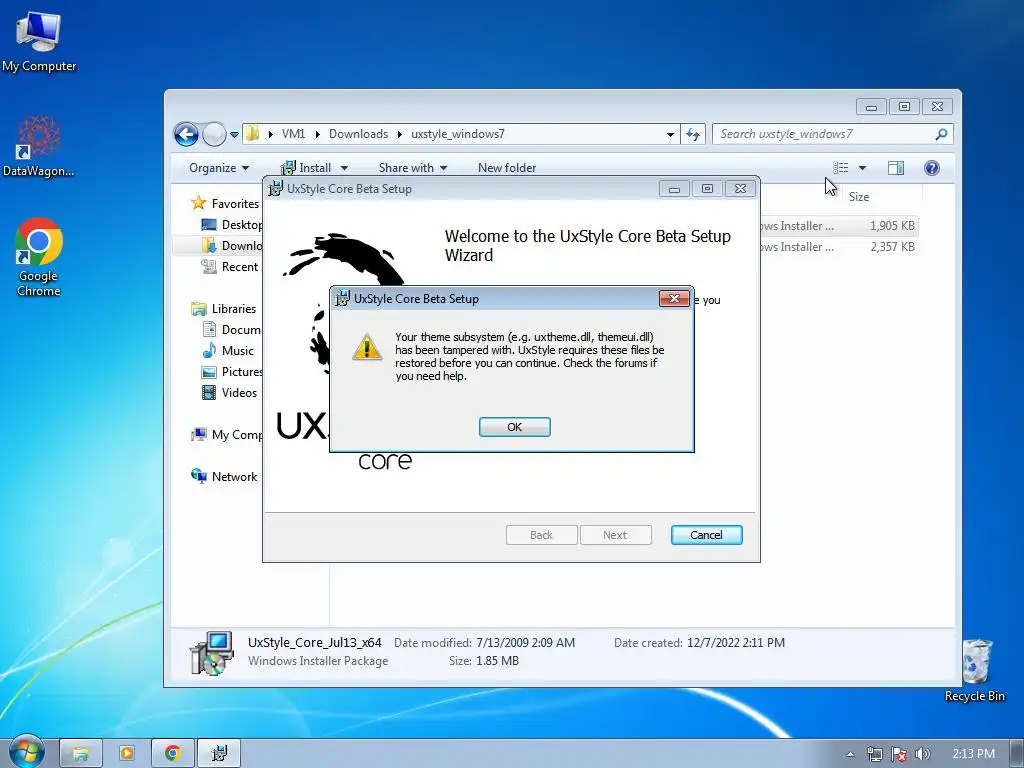Select Libraries in the navigation pane
The width and height of the screenshot is (1024, 768).
point(224,308)
